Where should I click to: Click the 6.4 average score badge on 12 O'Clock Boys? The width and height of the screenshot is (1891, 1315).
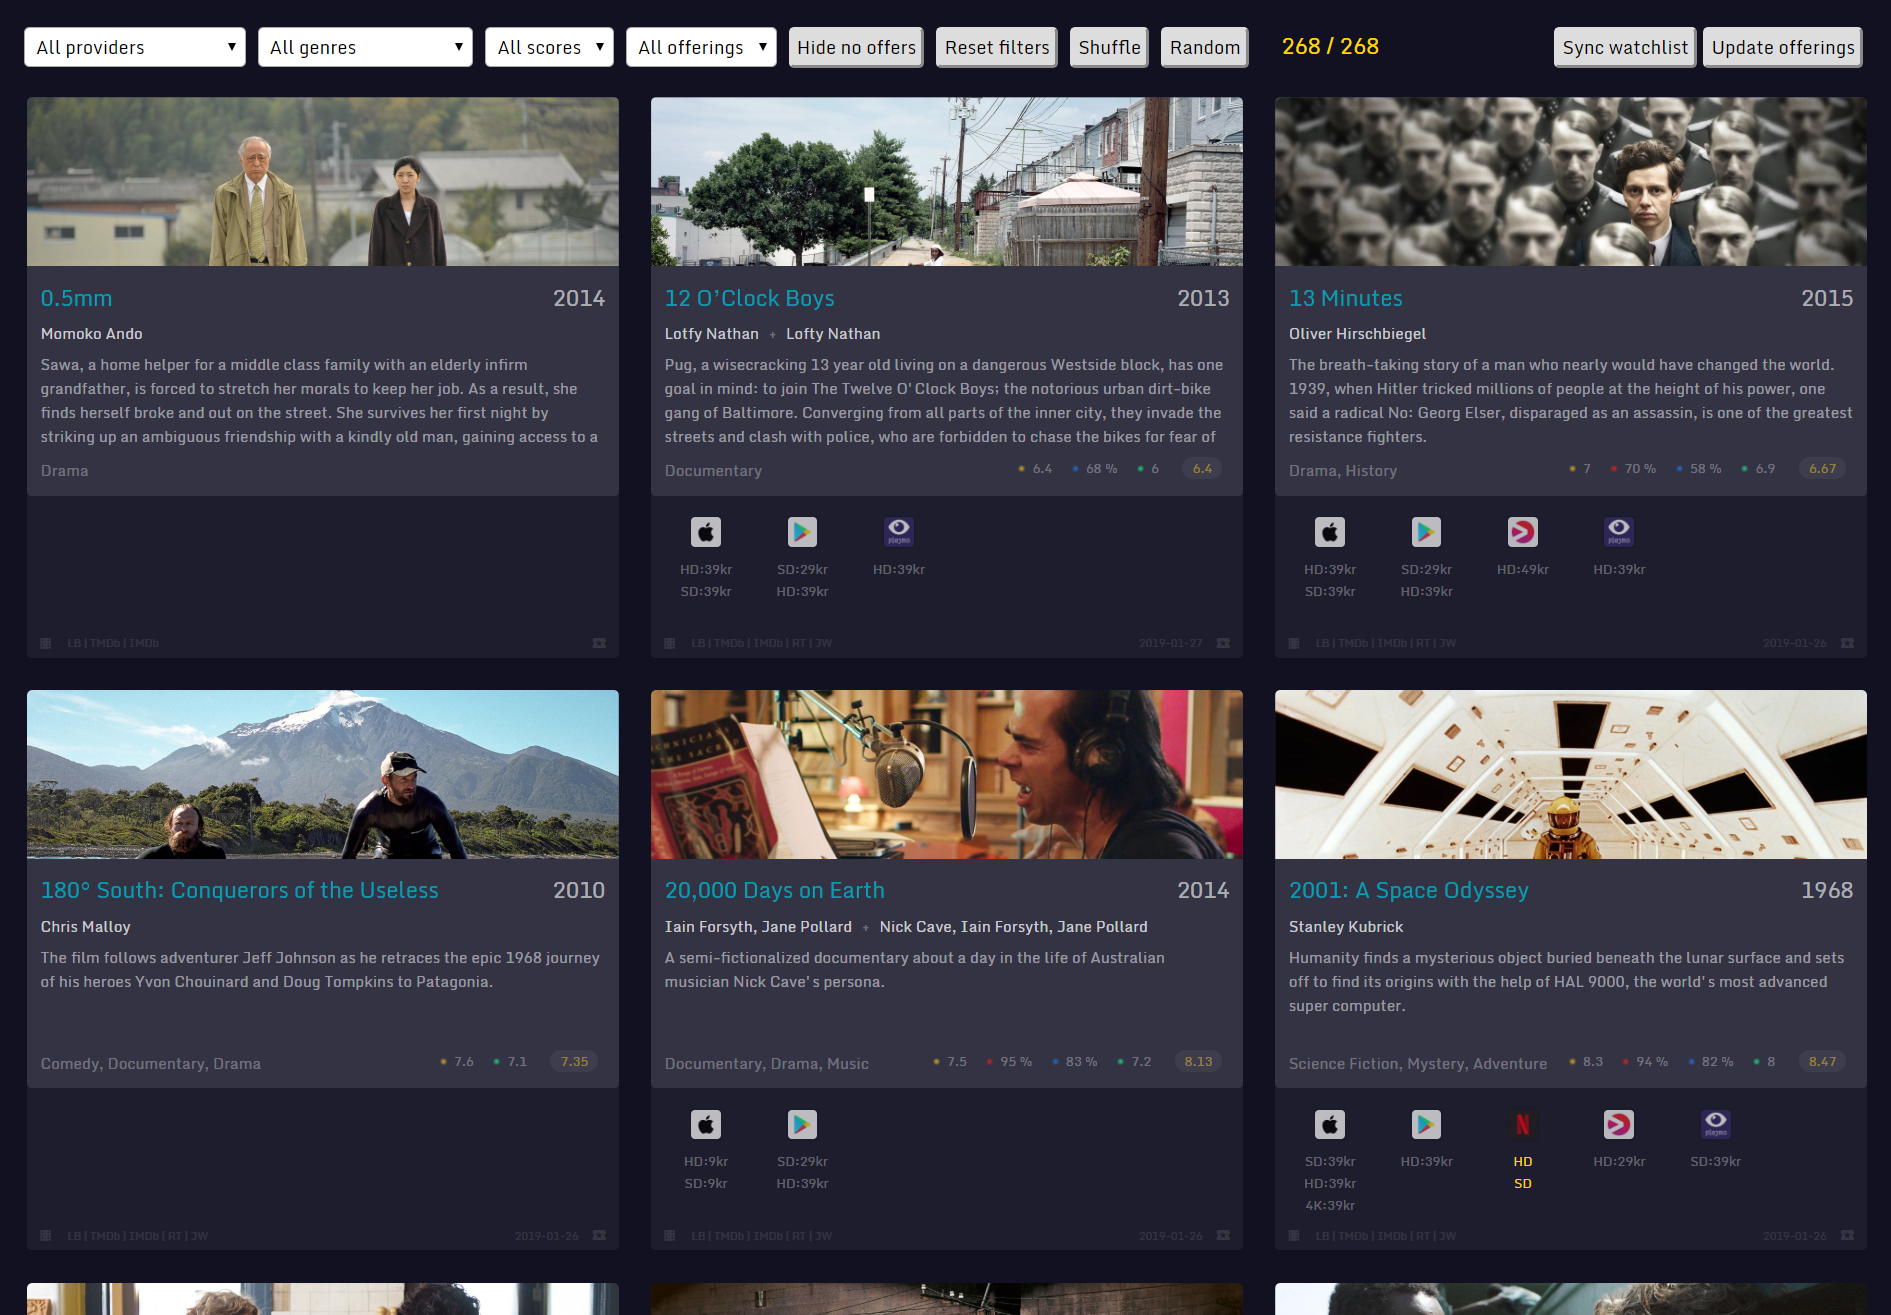click(1202, 468)
